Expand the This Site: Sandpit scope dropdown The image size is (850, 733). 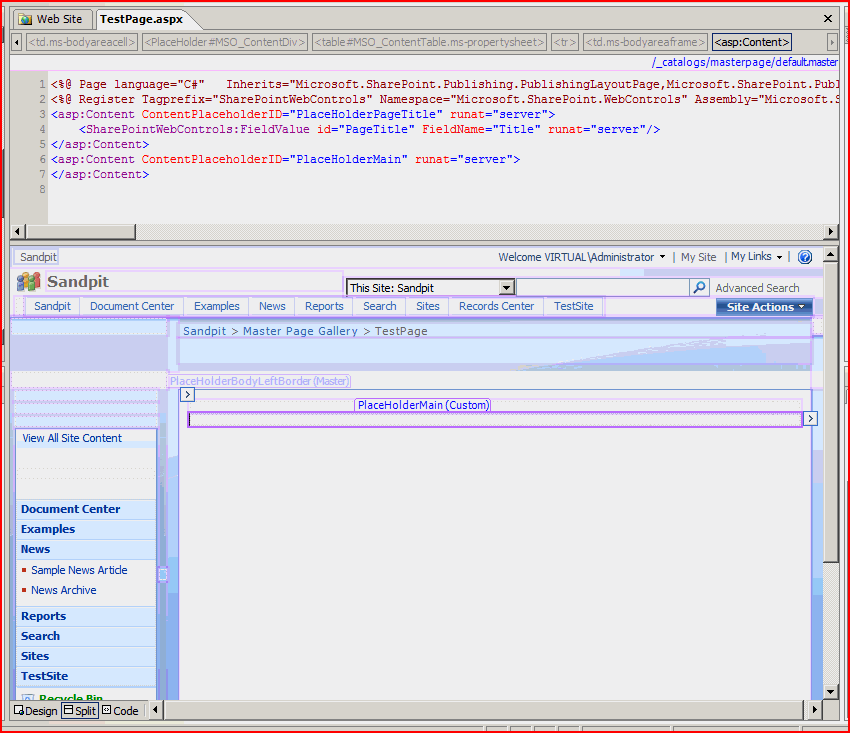(x=507, y=288)
